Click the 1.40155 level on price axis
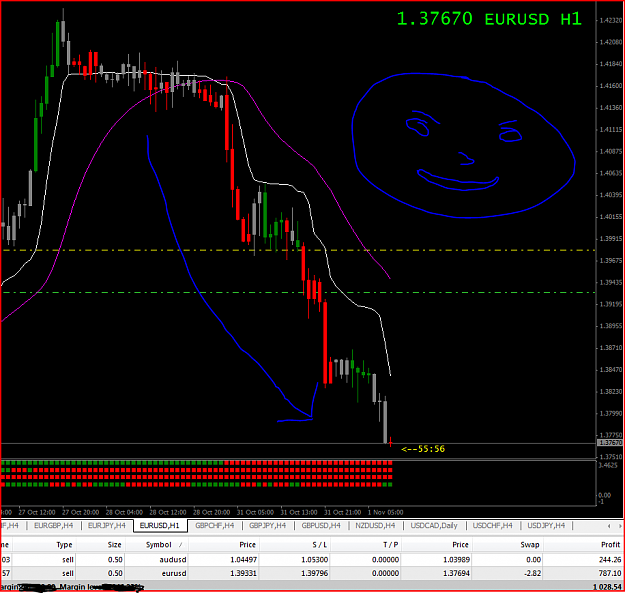The height and width of the screenshot is (593, 625). click(611, 217)
